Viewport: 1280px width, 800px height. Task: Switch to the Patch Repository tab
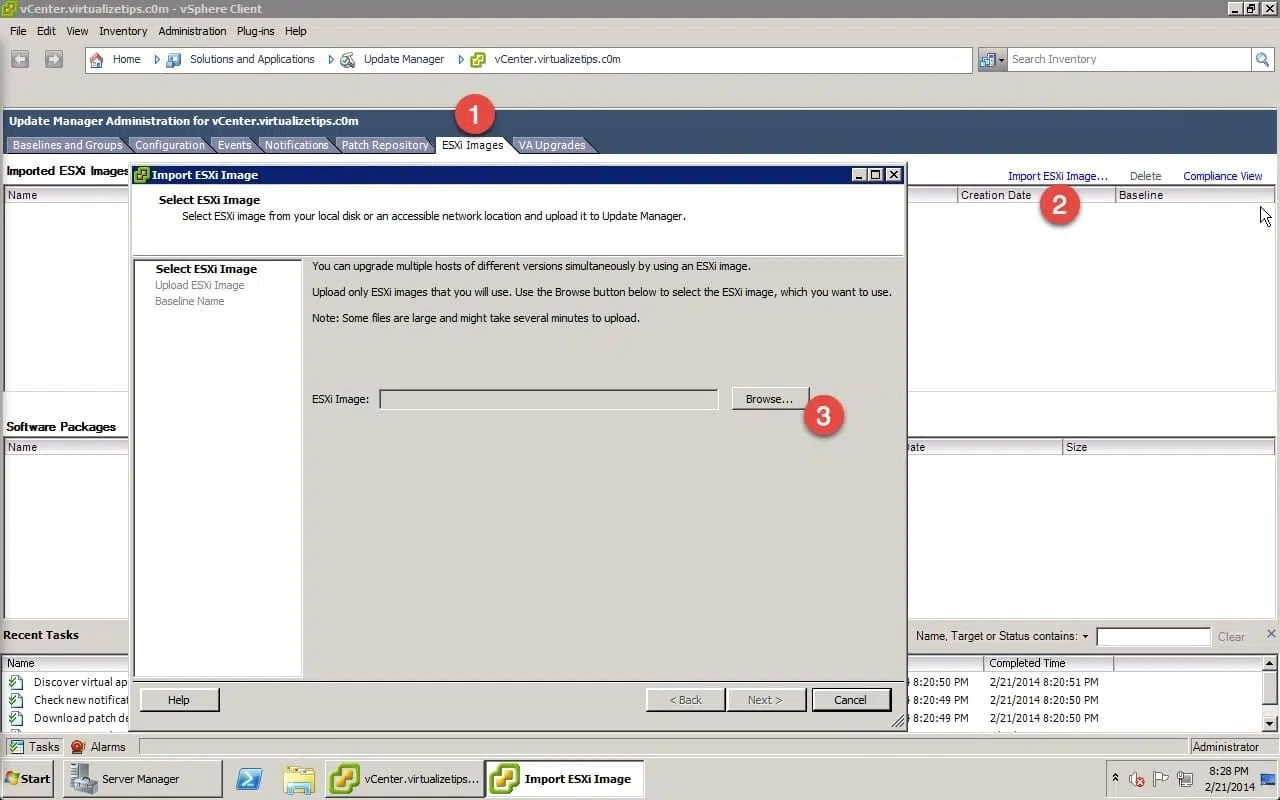pos(385,145)
